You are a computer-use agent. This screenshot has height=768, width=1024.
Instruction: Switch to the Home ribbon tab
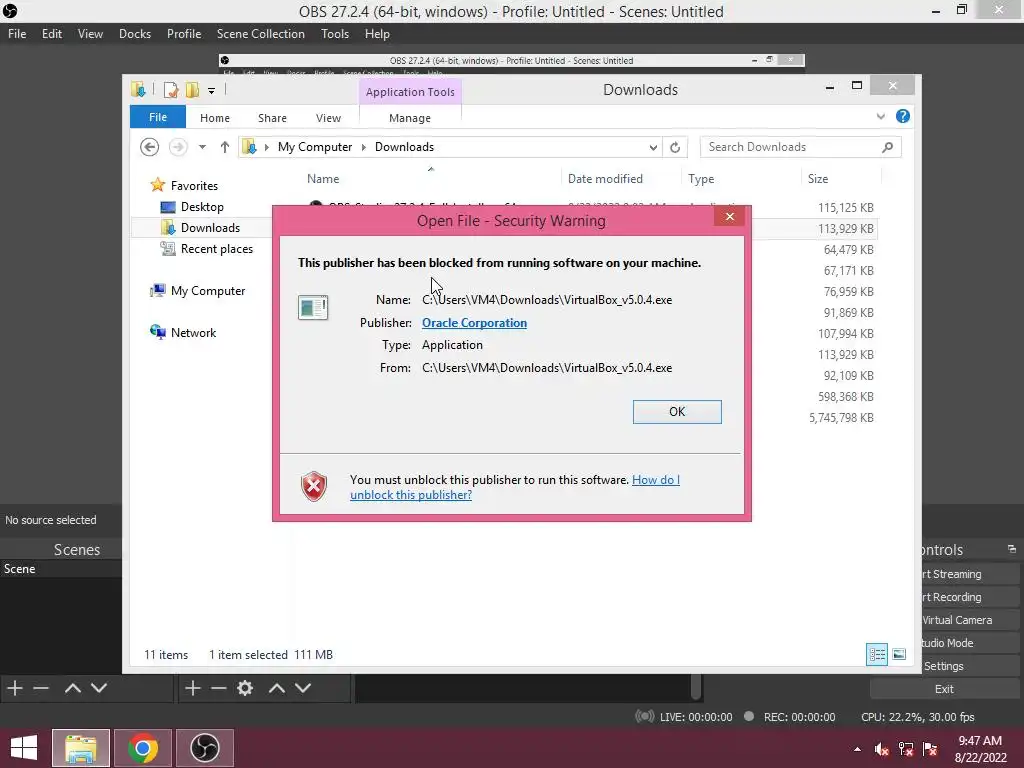point(214,118)
